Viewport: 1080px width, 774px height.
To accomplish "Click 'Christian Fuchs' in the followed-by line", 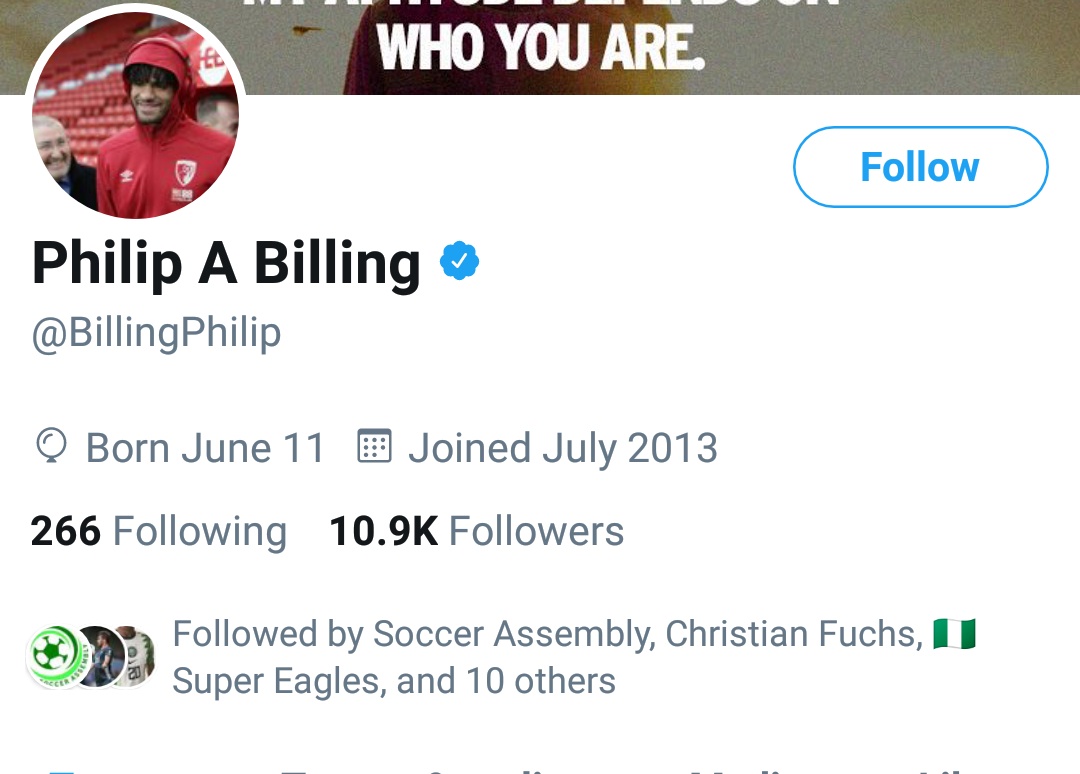I will (790, 634).
